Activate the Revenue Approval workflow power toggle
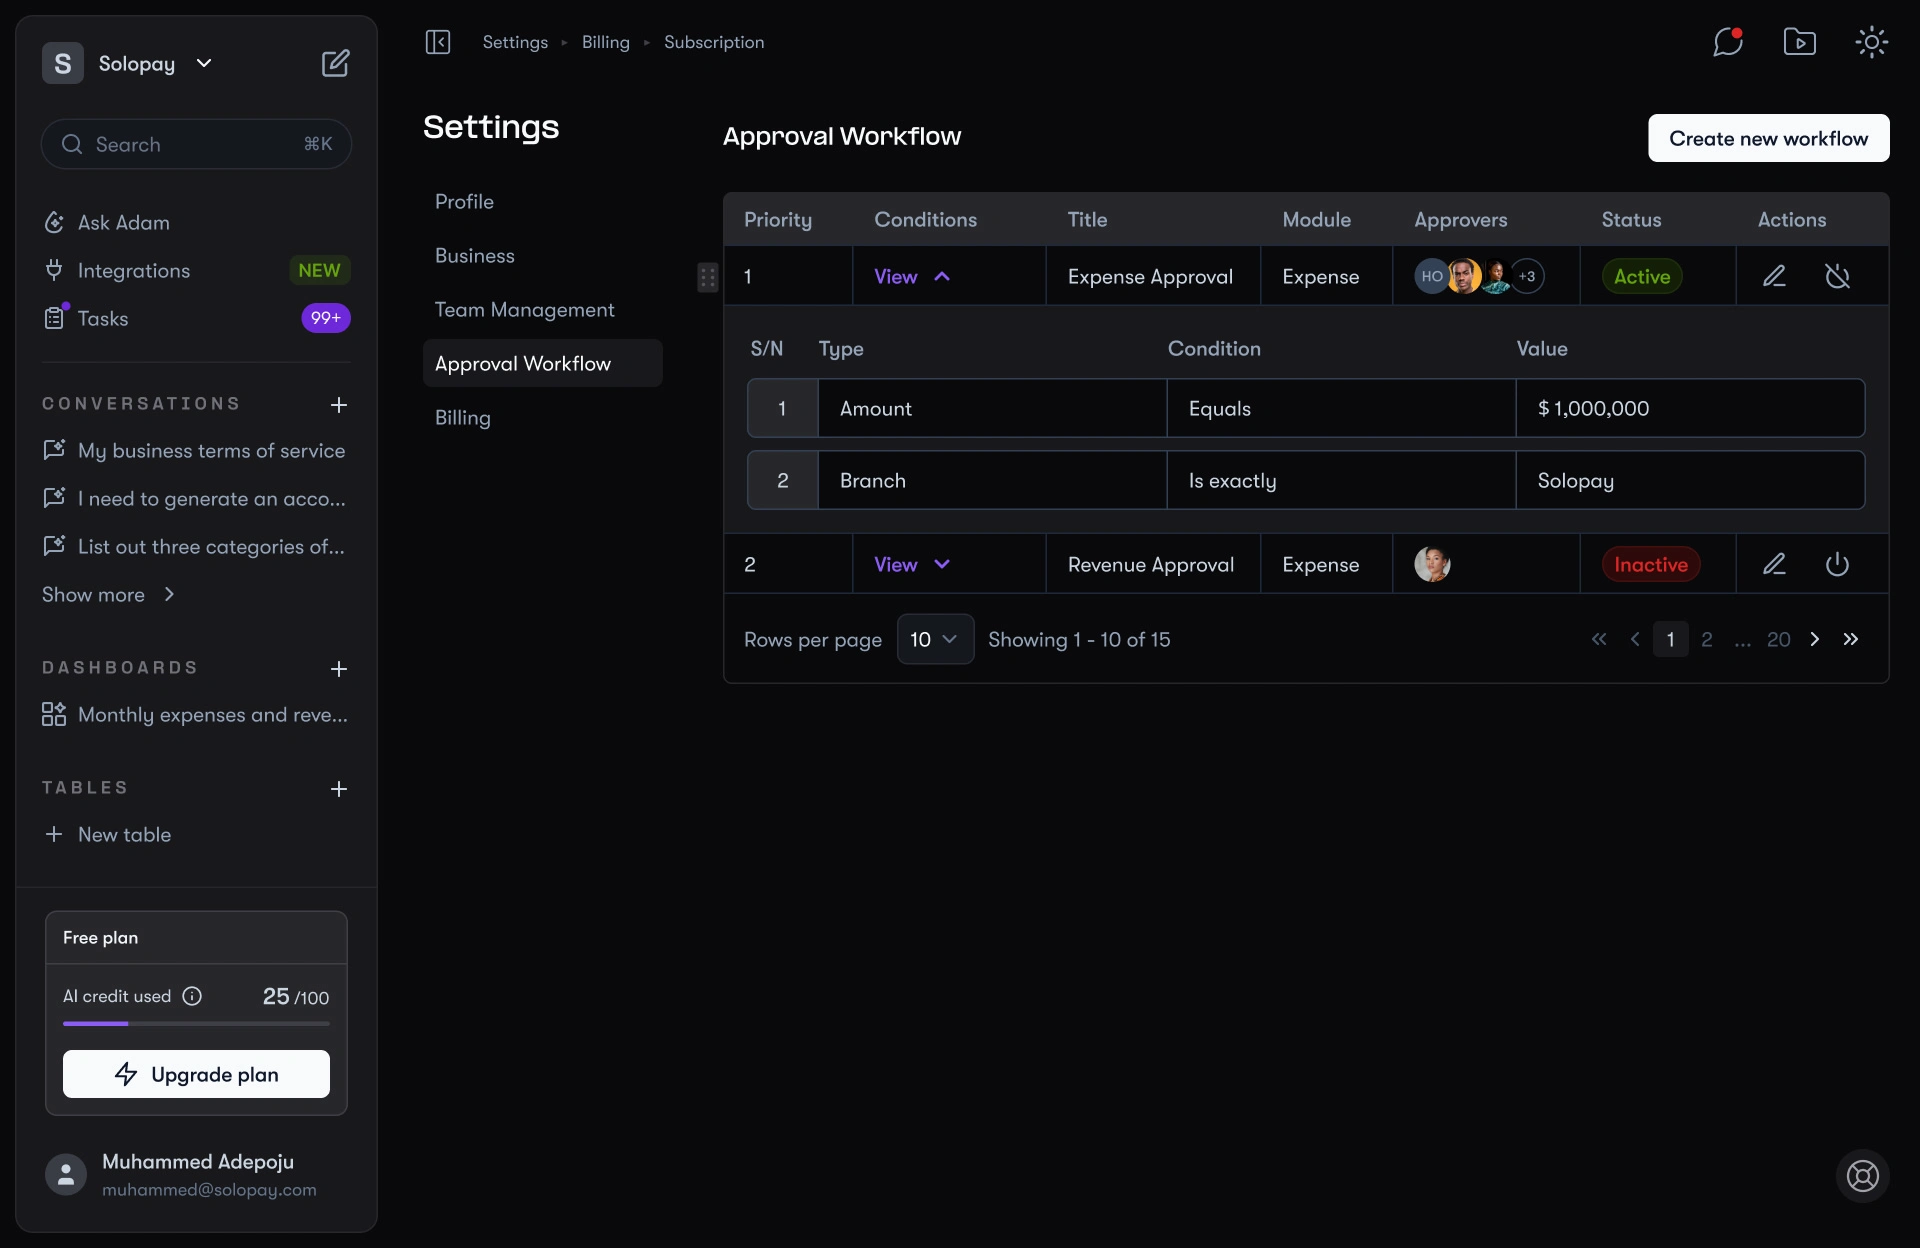 1838,563
